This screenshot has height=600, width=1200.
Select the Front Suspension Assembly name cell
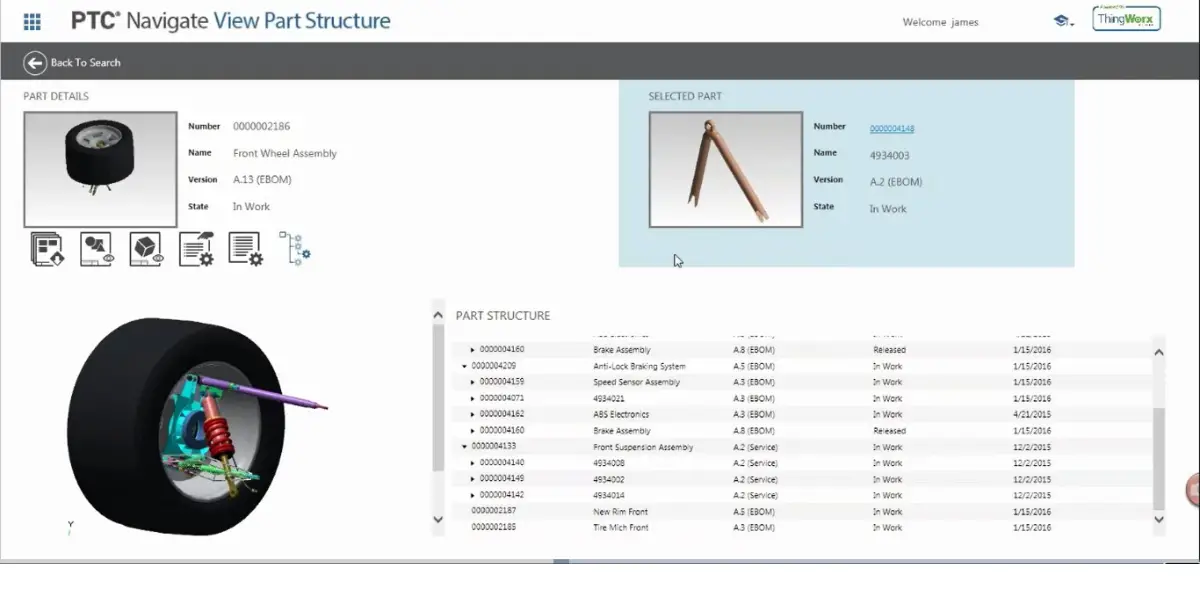click(643, 447)
